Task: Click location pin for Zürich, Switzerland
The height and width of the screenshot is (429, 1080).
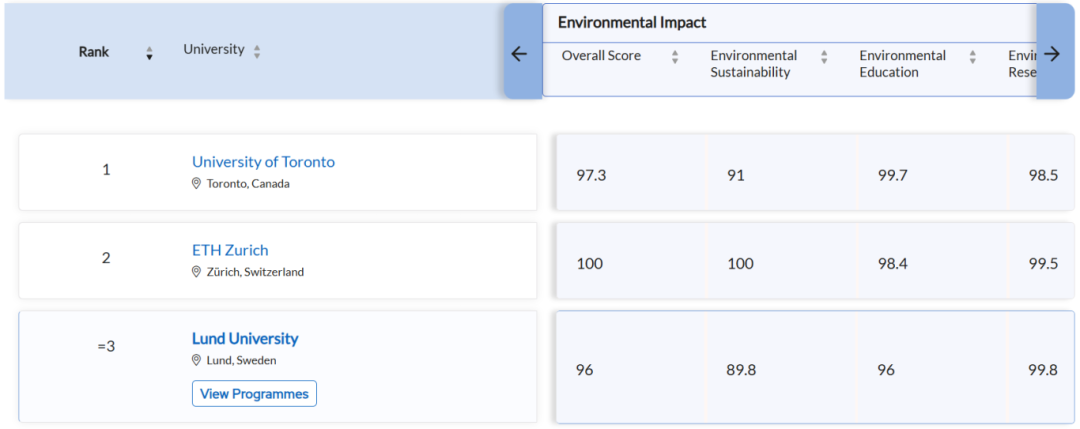Action: click(196, 272)
